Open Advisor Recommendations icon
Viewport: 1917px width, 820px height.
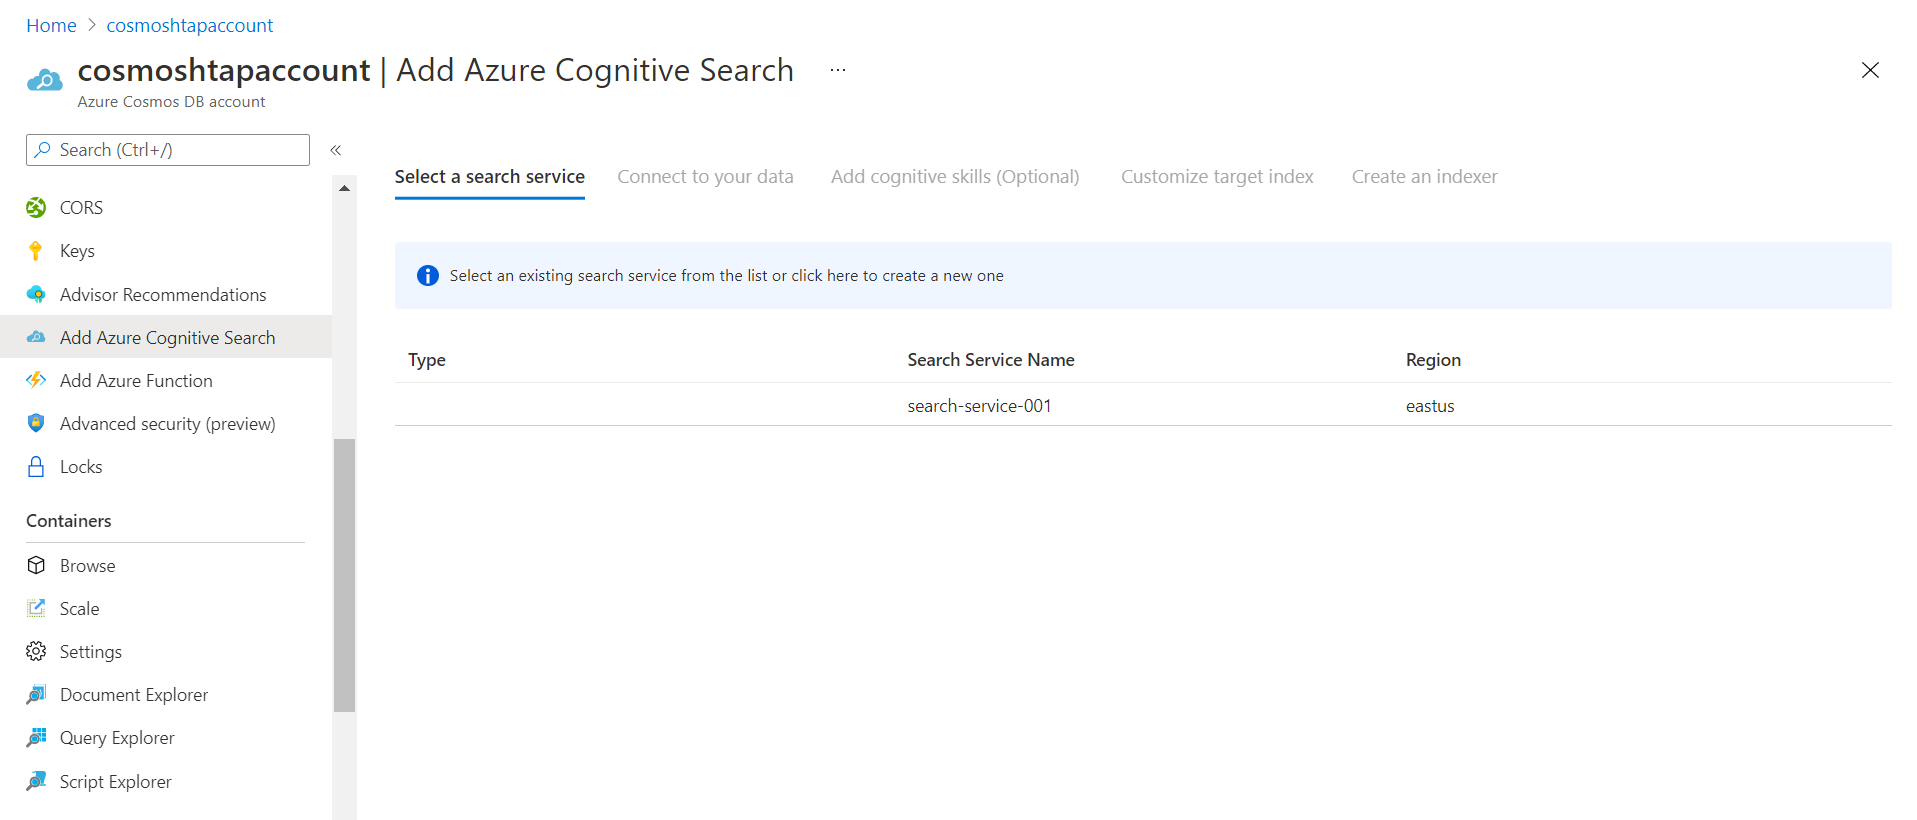click(36, 294)
